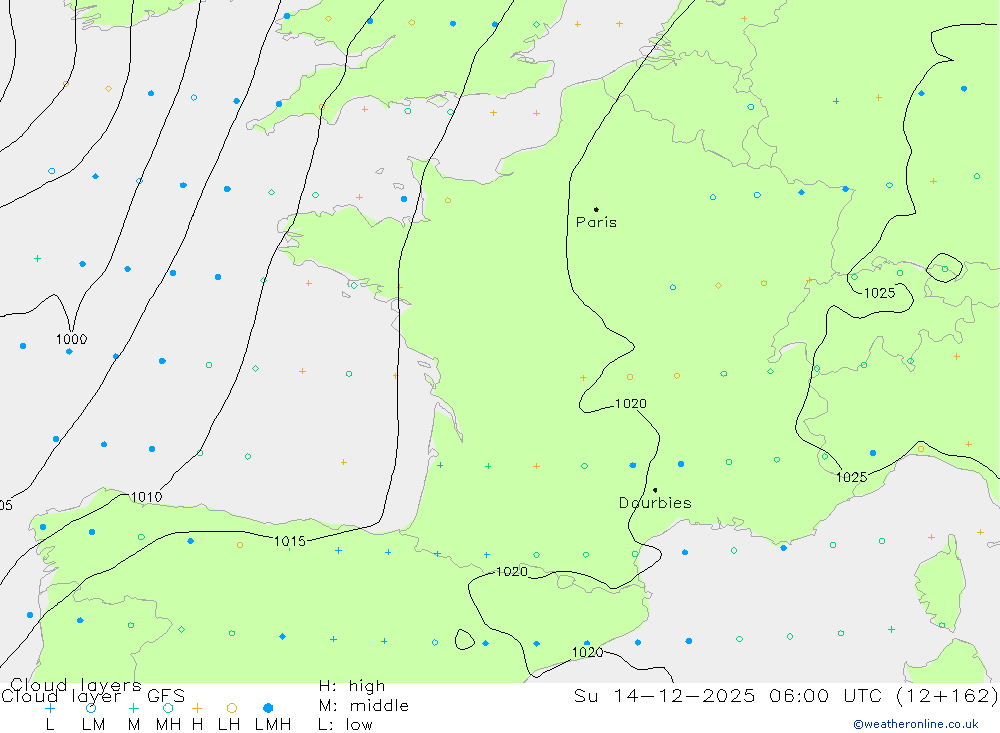
Task: Click the Dourbies city dot marker
Action: 655,490
